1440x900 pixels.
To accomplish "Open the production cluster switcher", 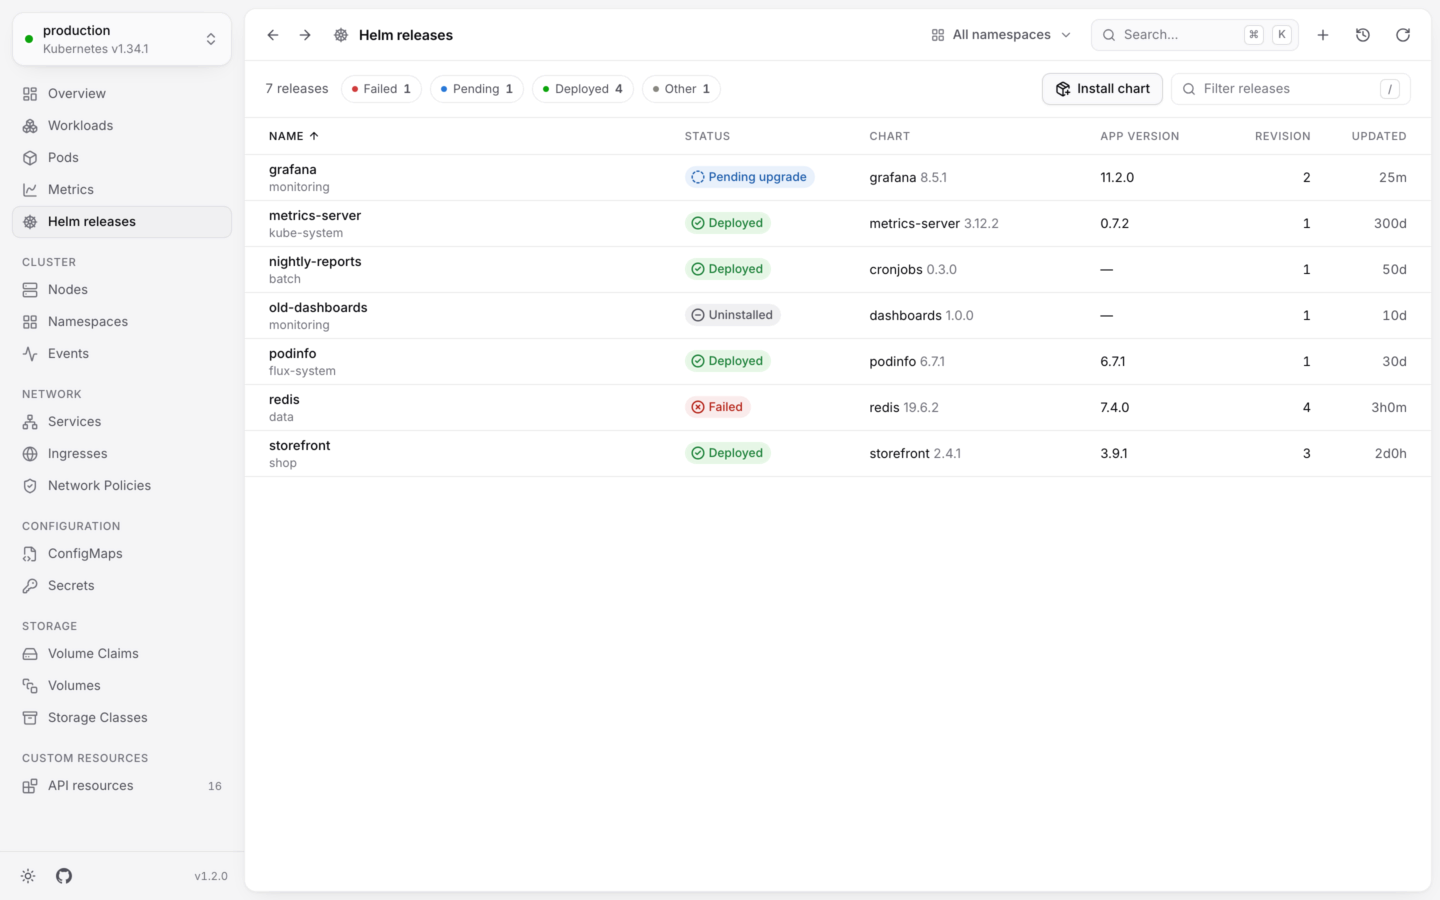I will tap(122, 39).
